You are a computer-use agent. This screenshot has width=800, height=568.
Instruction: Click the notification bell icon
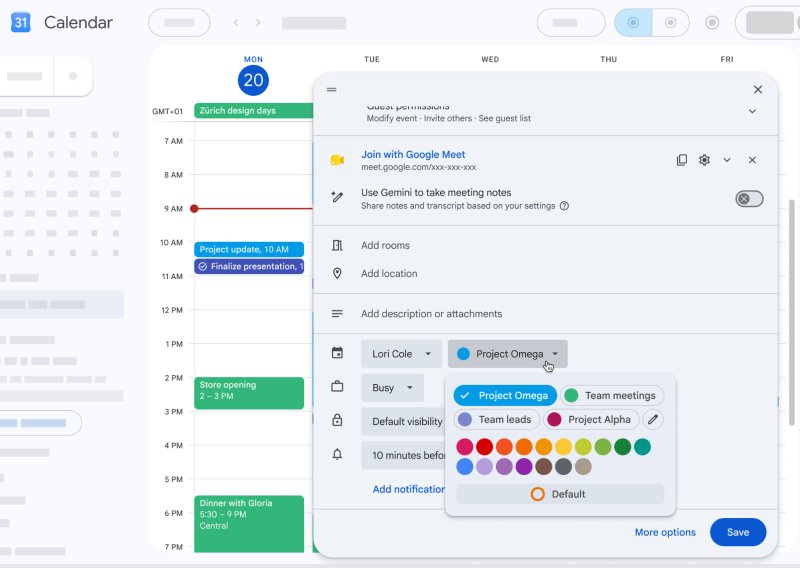337,454
